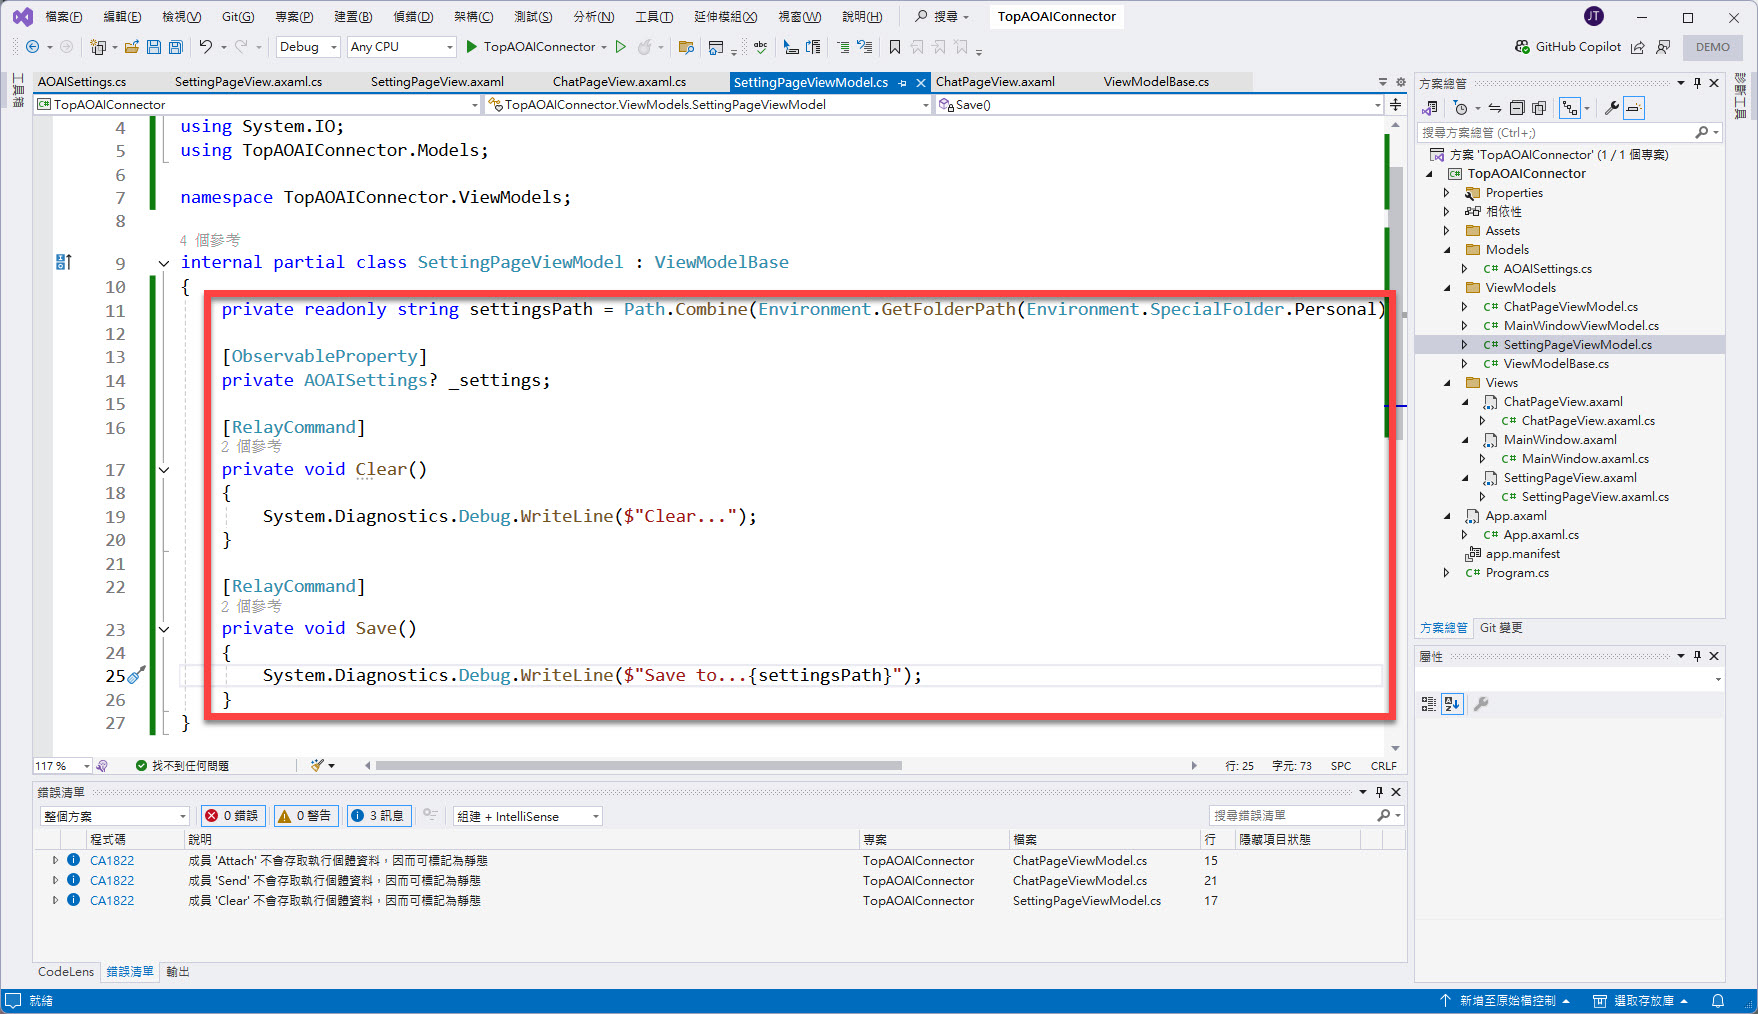Click the Find in Files icon

(686, 47)
